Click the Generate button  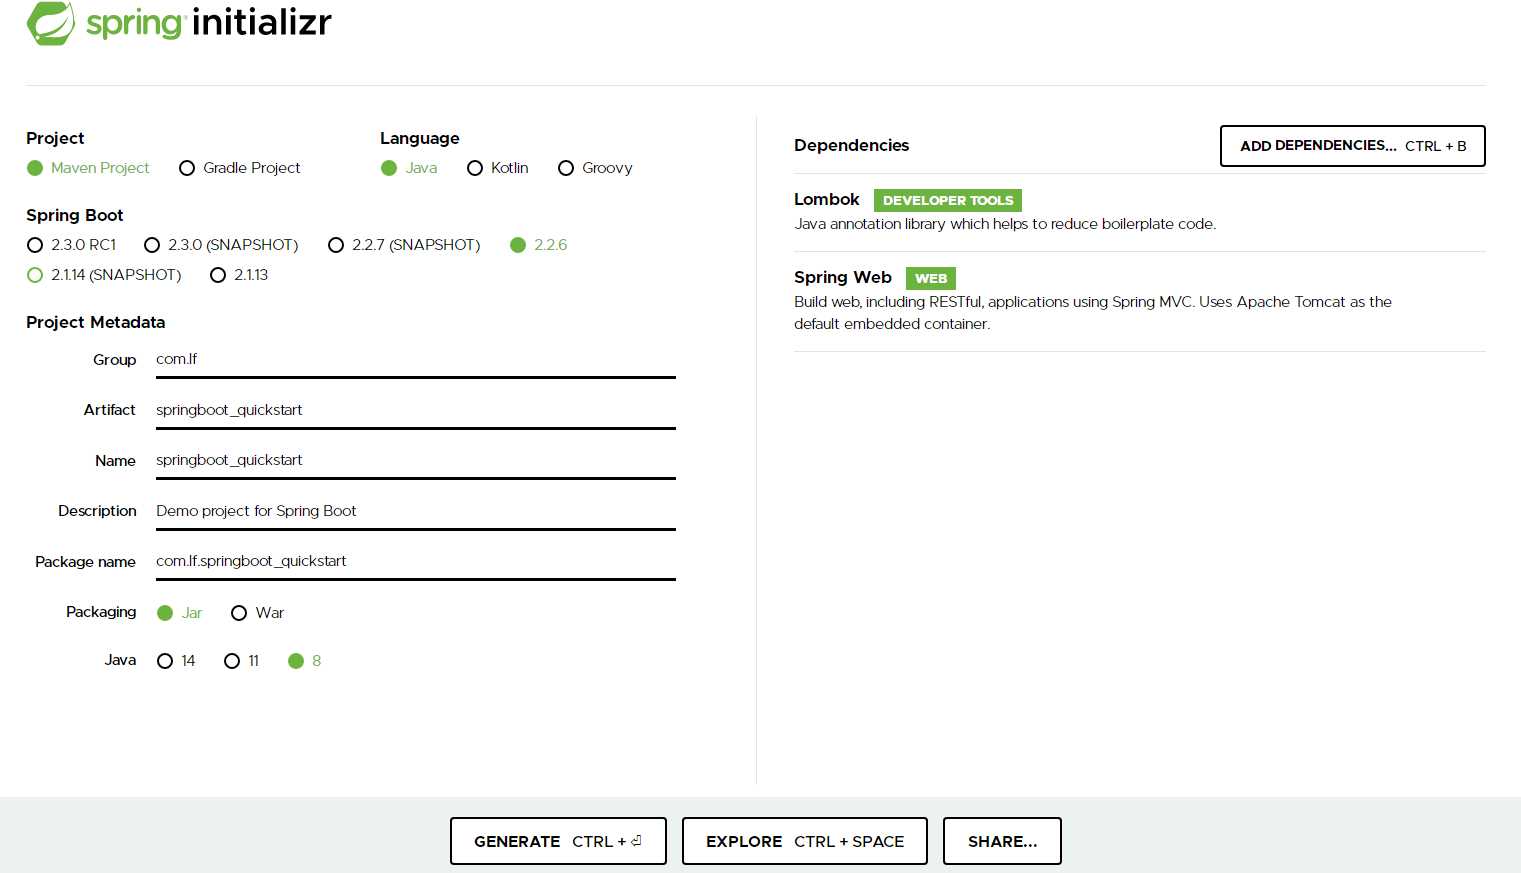click(x=558, y=841)
